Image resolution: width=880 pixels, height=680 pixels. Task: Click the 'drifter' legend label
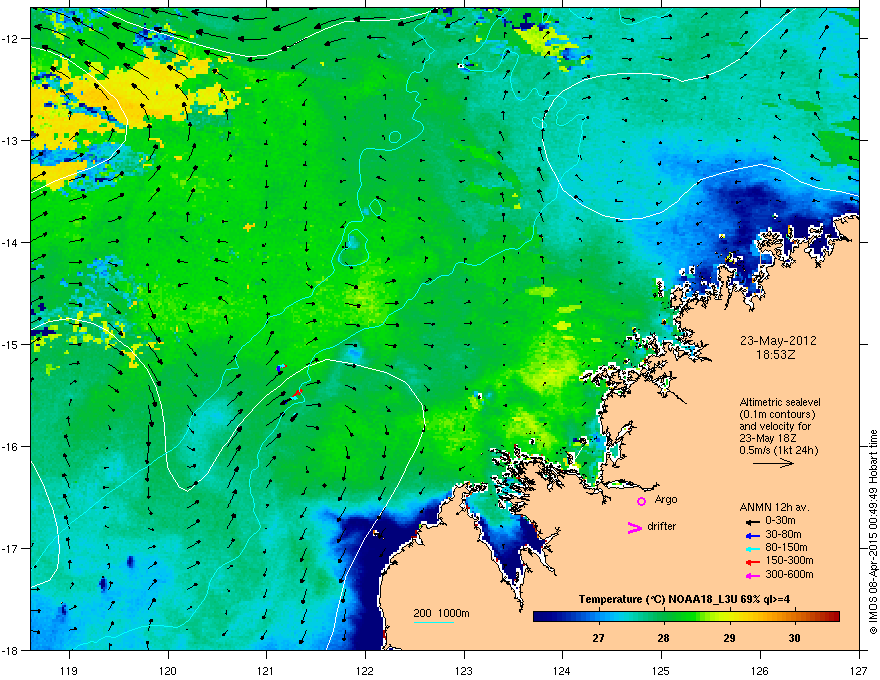[662, 526]
